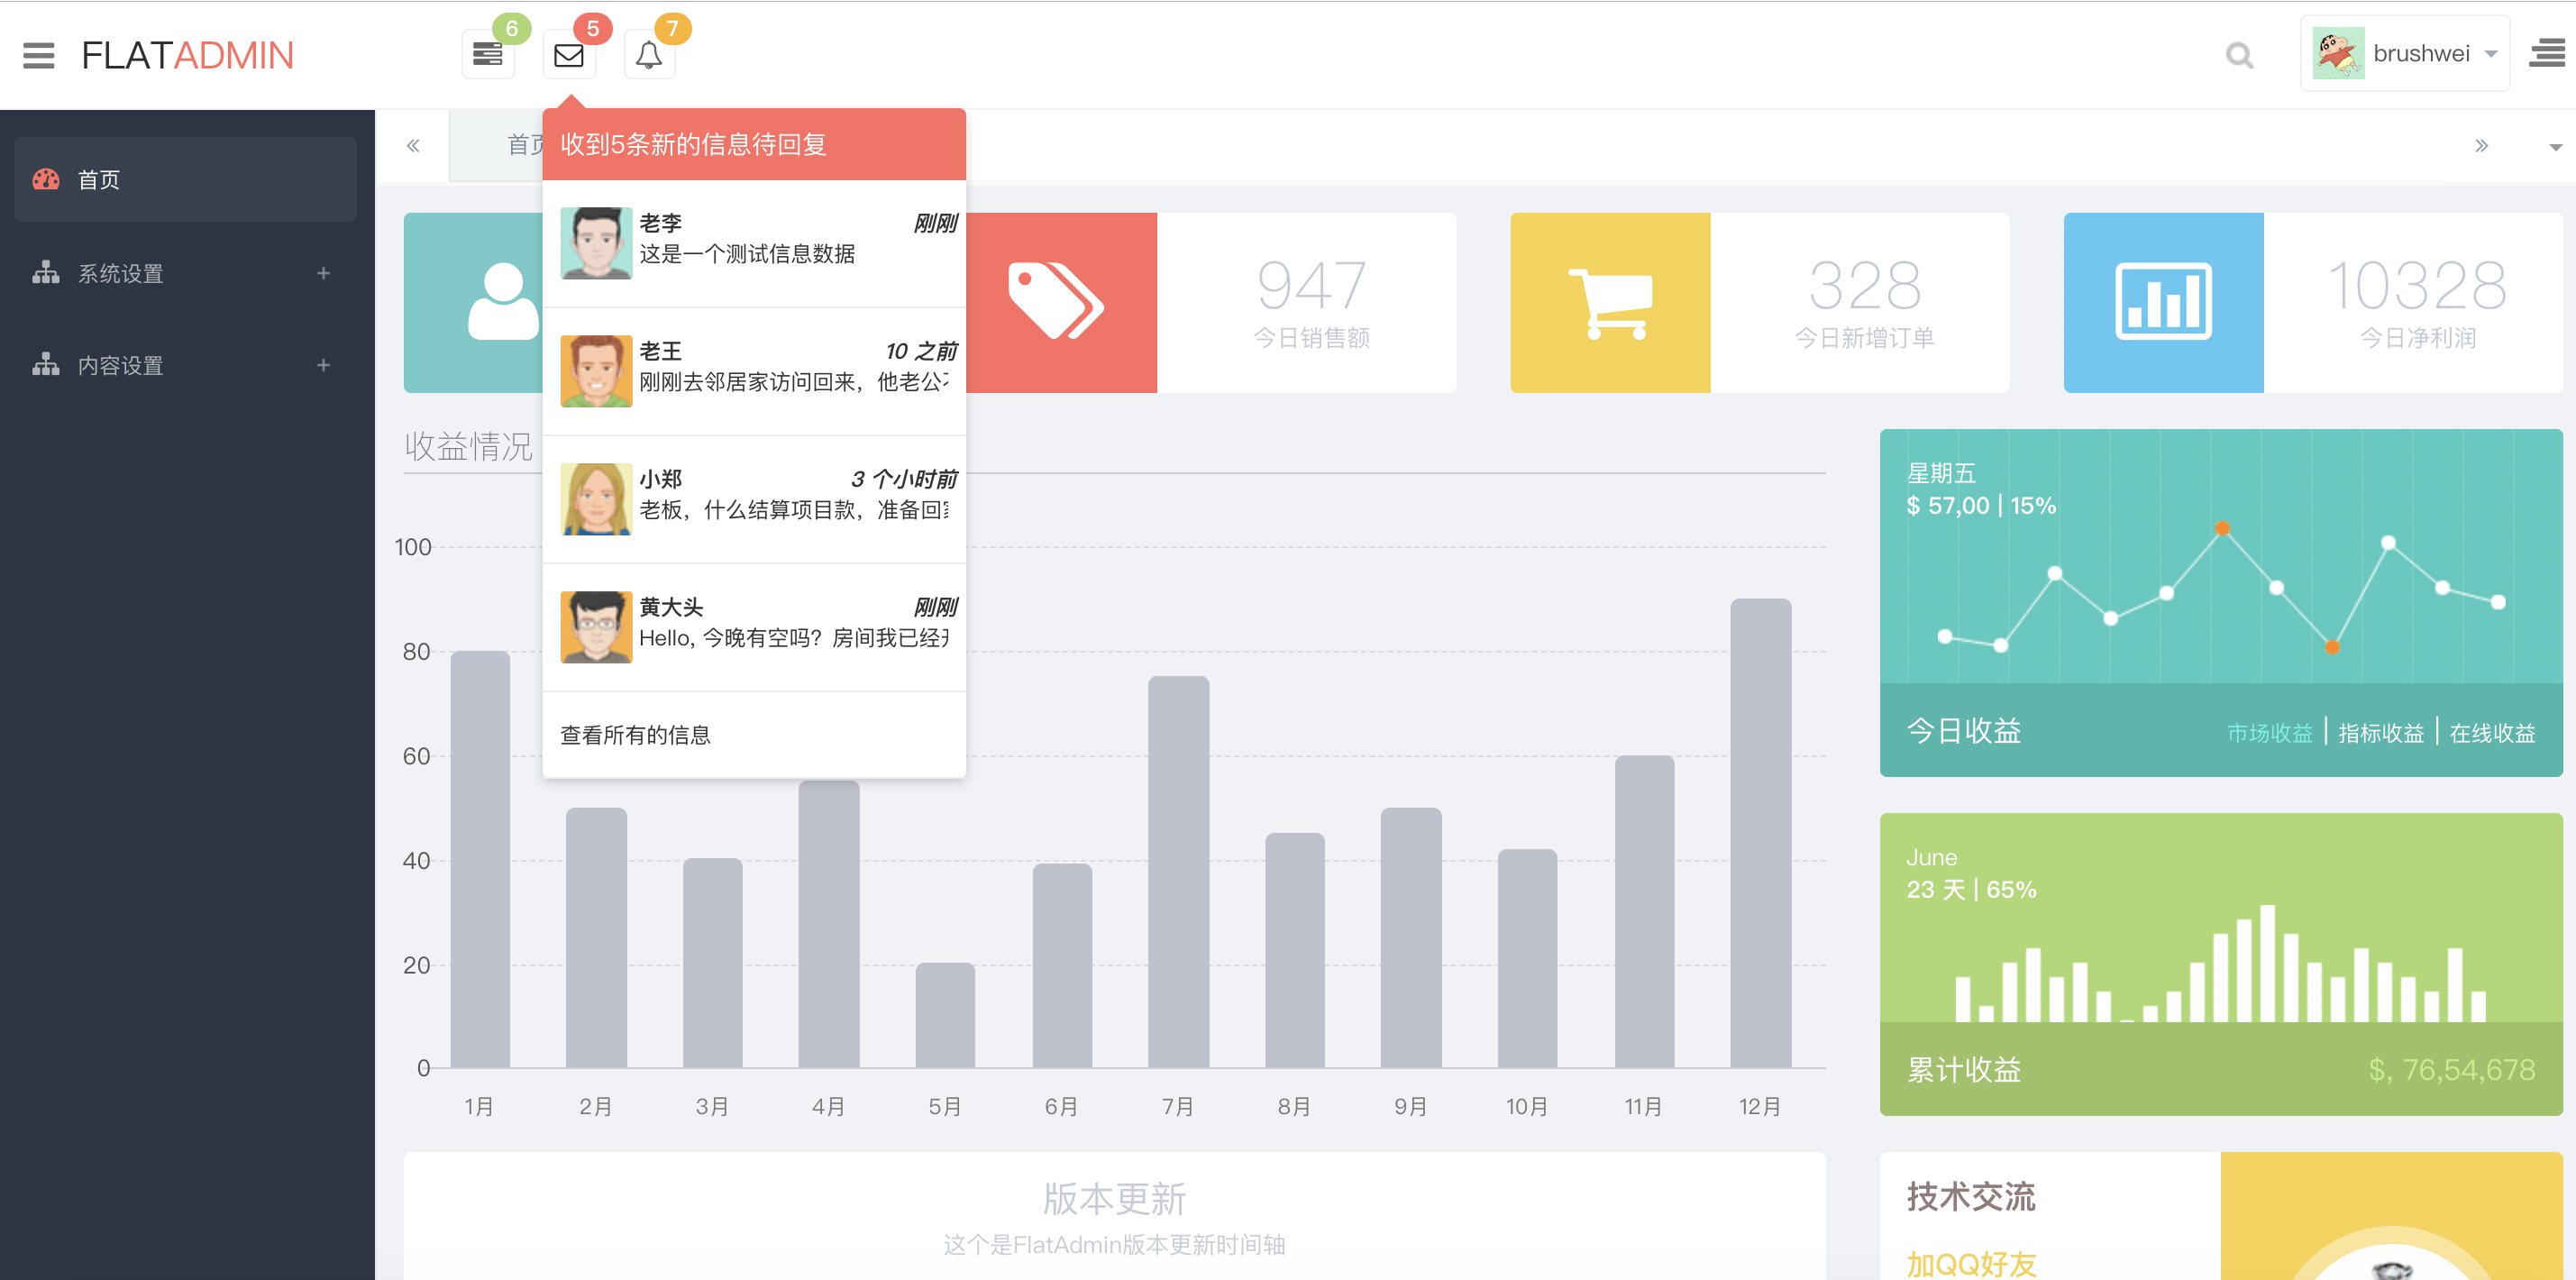Click the FLATADMIN logo

pyautogui.click(x=187, y=55)
